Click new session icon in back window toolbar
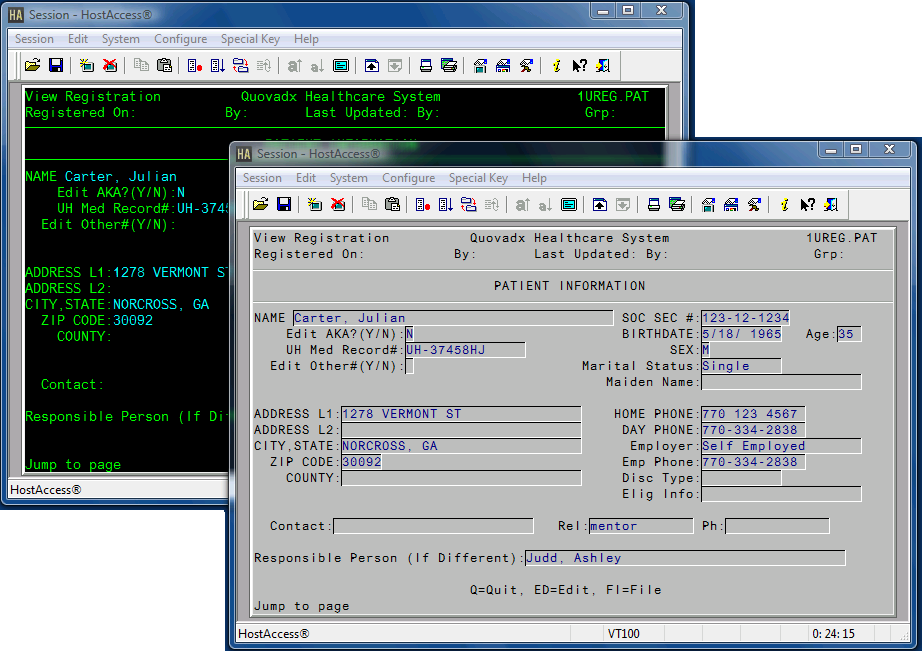 tap(86, 65)
